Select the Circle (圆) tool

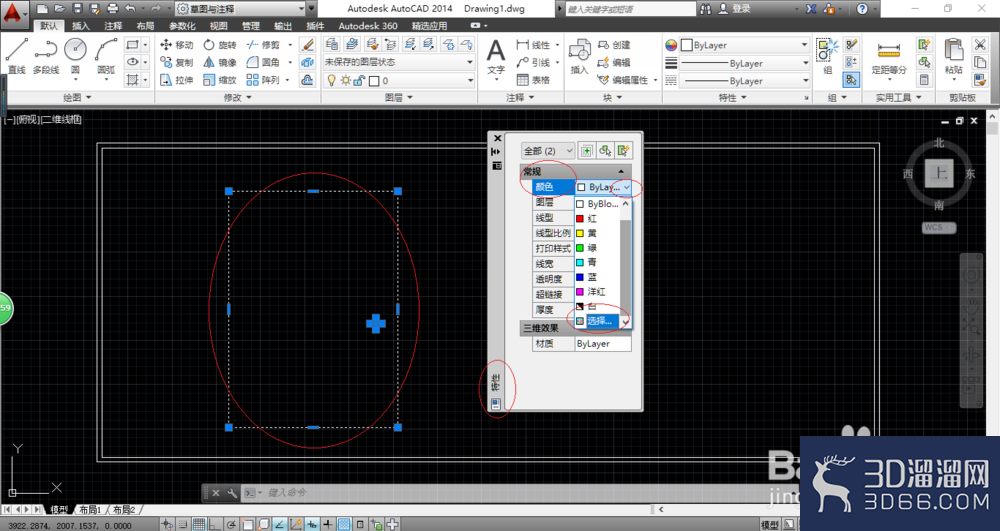(75, 56)
